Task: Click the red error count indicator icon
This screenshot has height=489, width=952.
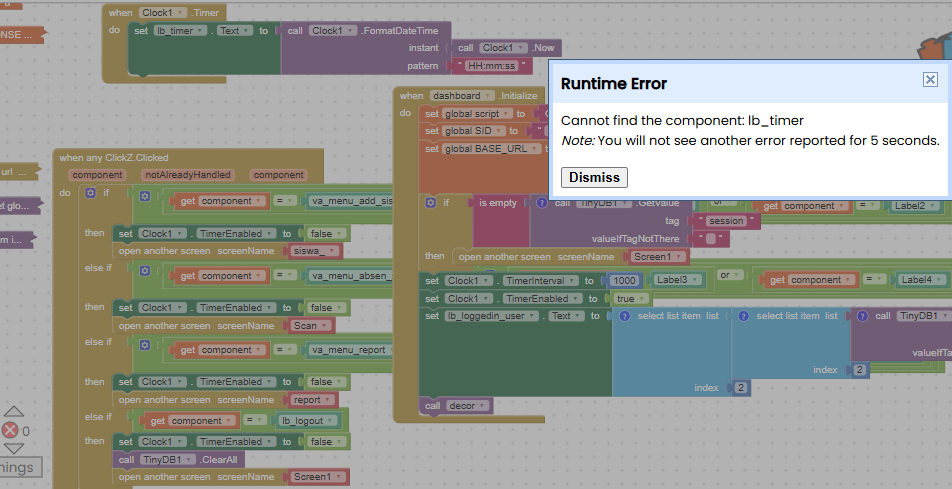Action: (x=11, y=431)
